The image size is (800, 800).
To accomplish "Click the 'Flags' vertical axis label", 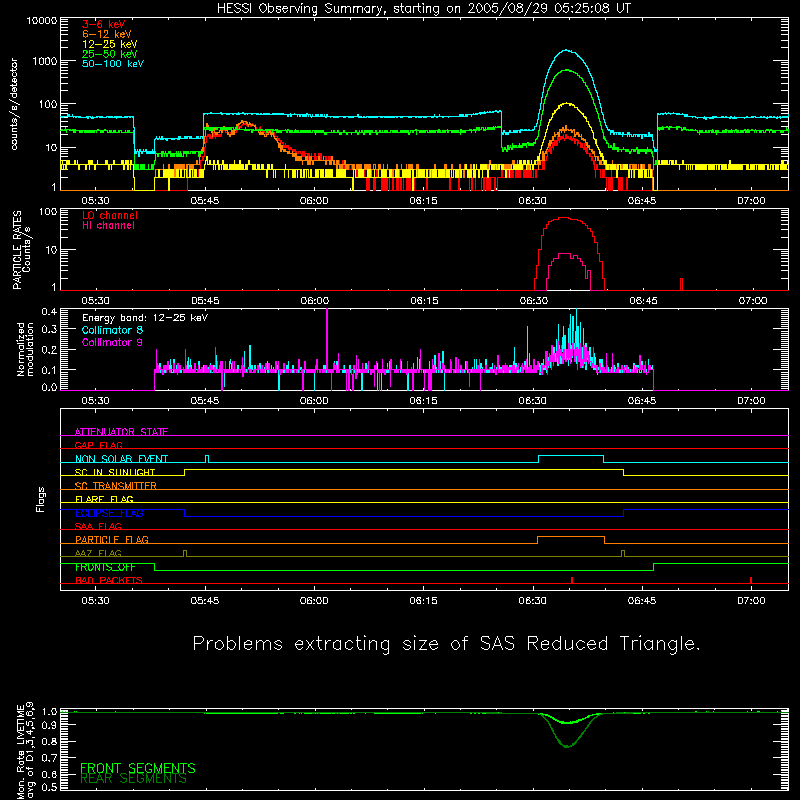I will click(40, 499).
